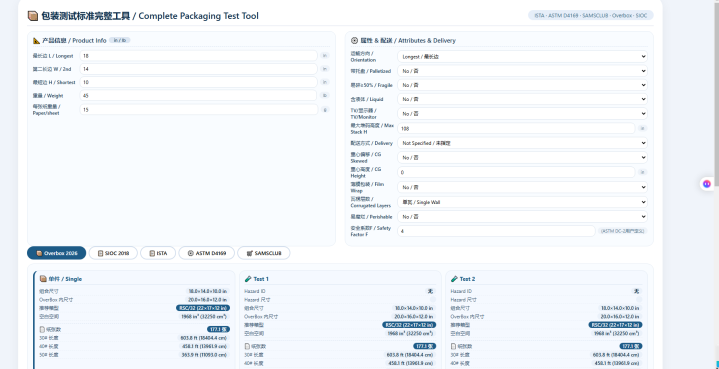The width and height of the screenshot is (719, 369).
Task: Switch to the ASTM D4169 tab
Action: point(206,253)
